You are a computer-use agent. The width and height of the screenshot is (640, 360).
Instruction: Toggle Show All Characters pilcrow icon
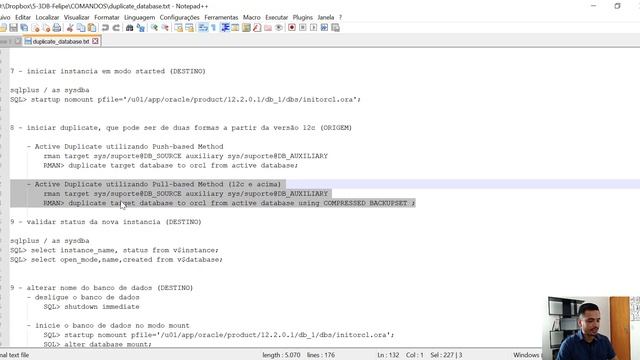tap(213, 28)
